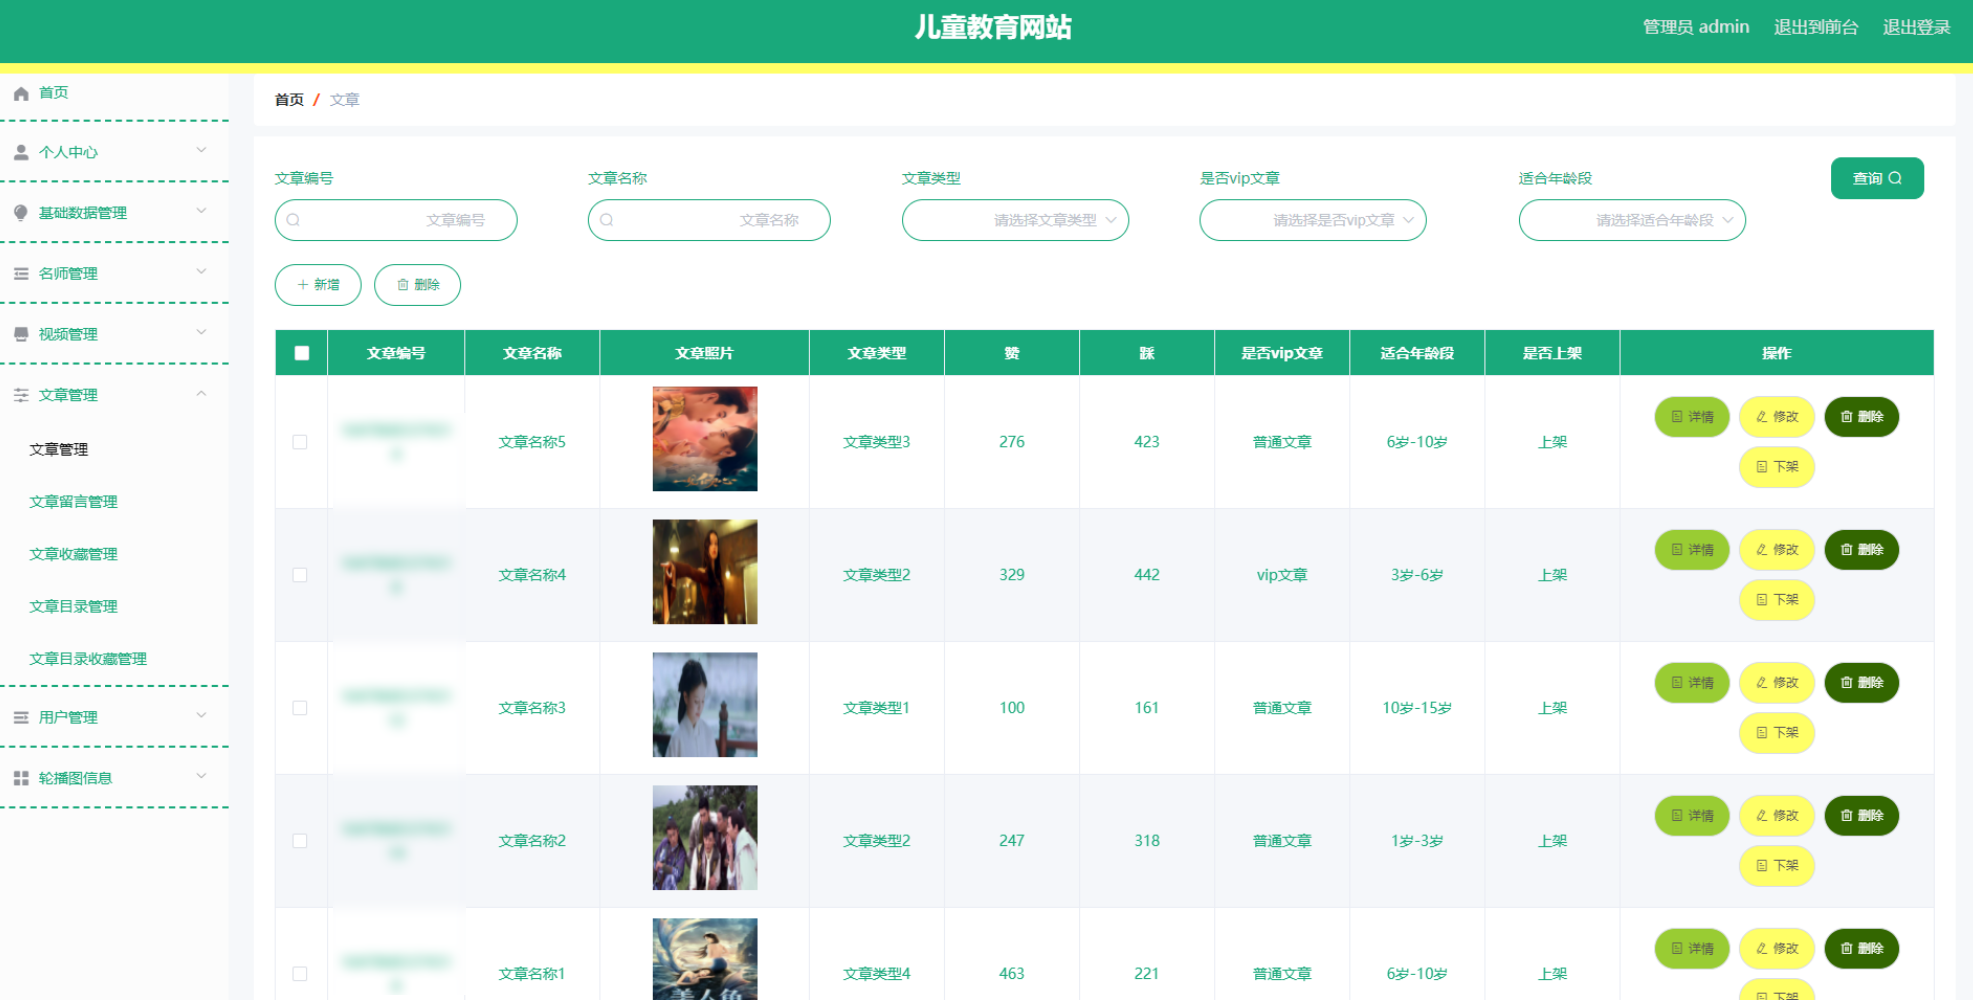Click the search icon in 文章名称 field
The image size is (1973, 1002).
point(606,220)
